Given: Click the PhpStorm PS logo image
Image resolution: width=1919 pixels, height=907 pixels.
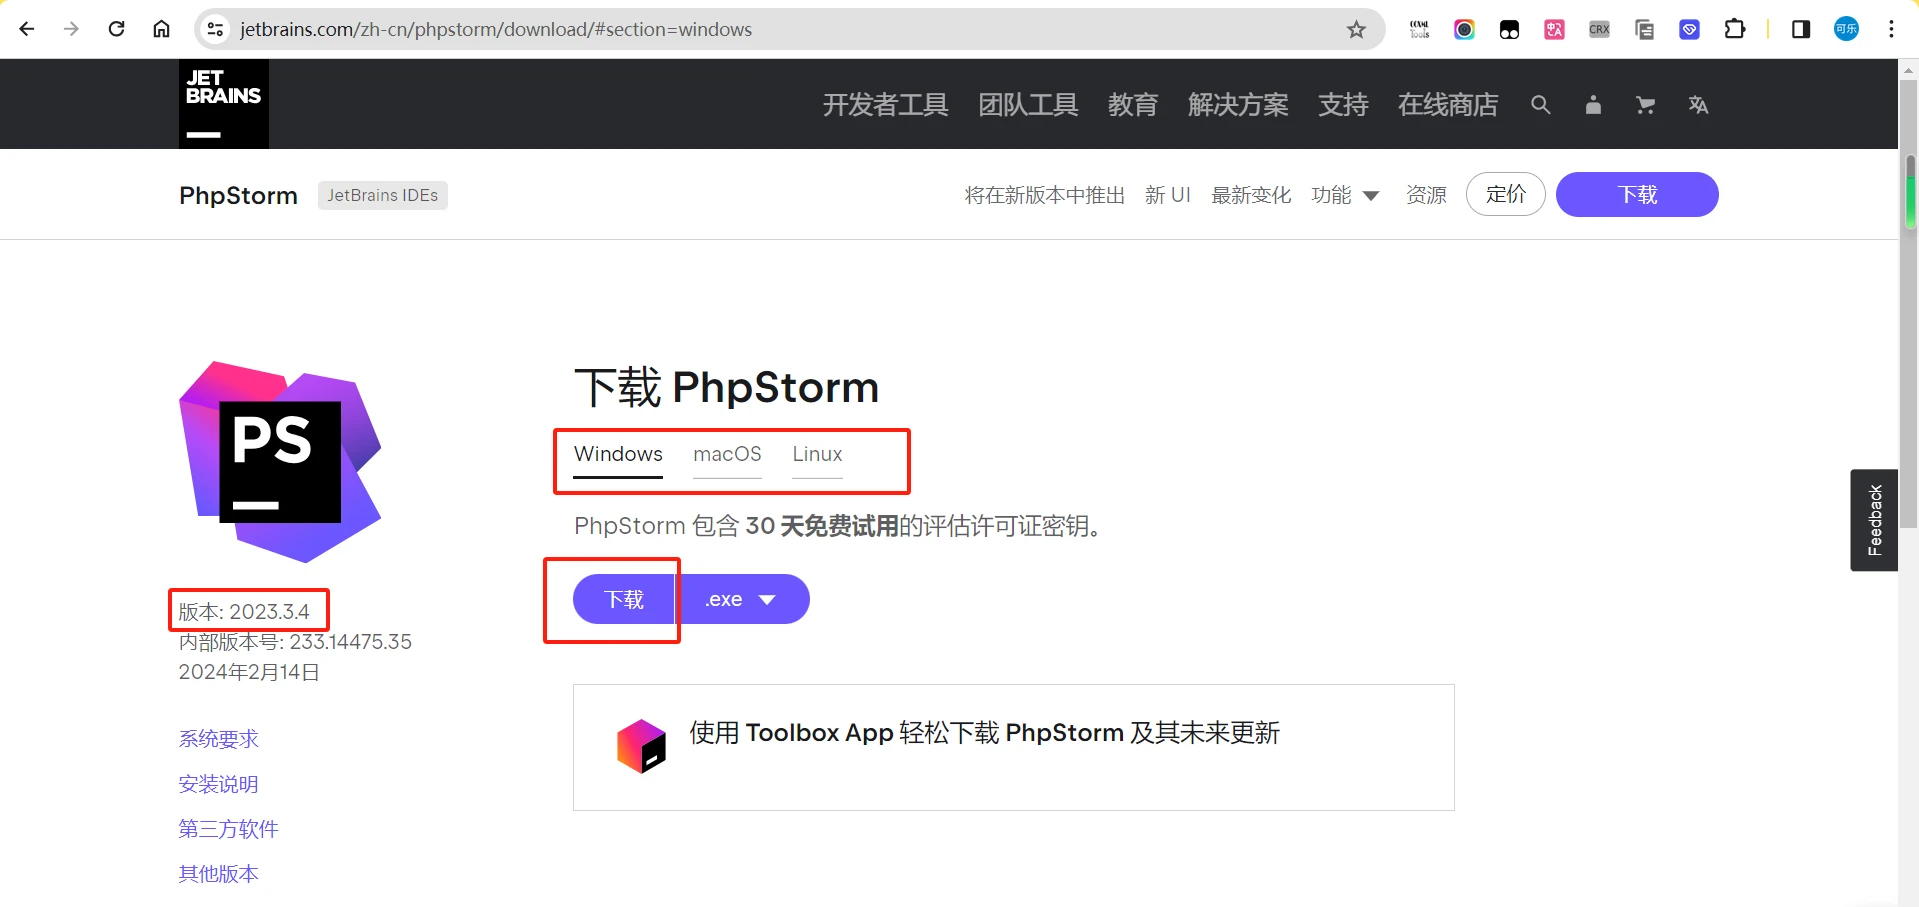Looking at the screenshot, I should (x=280, y=461).
